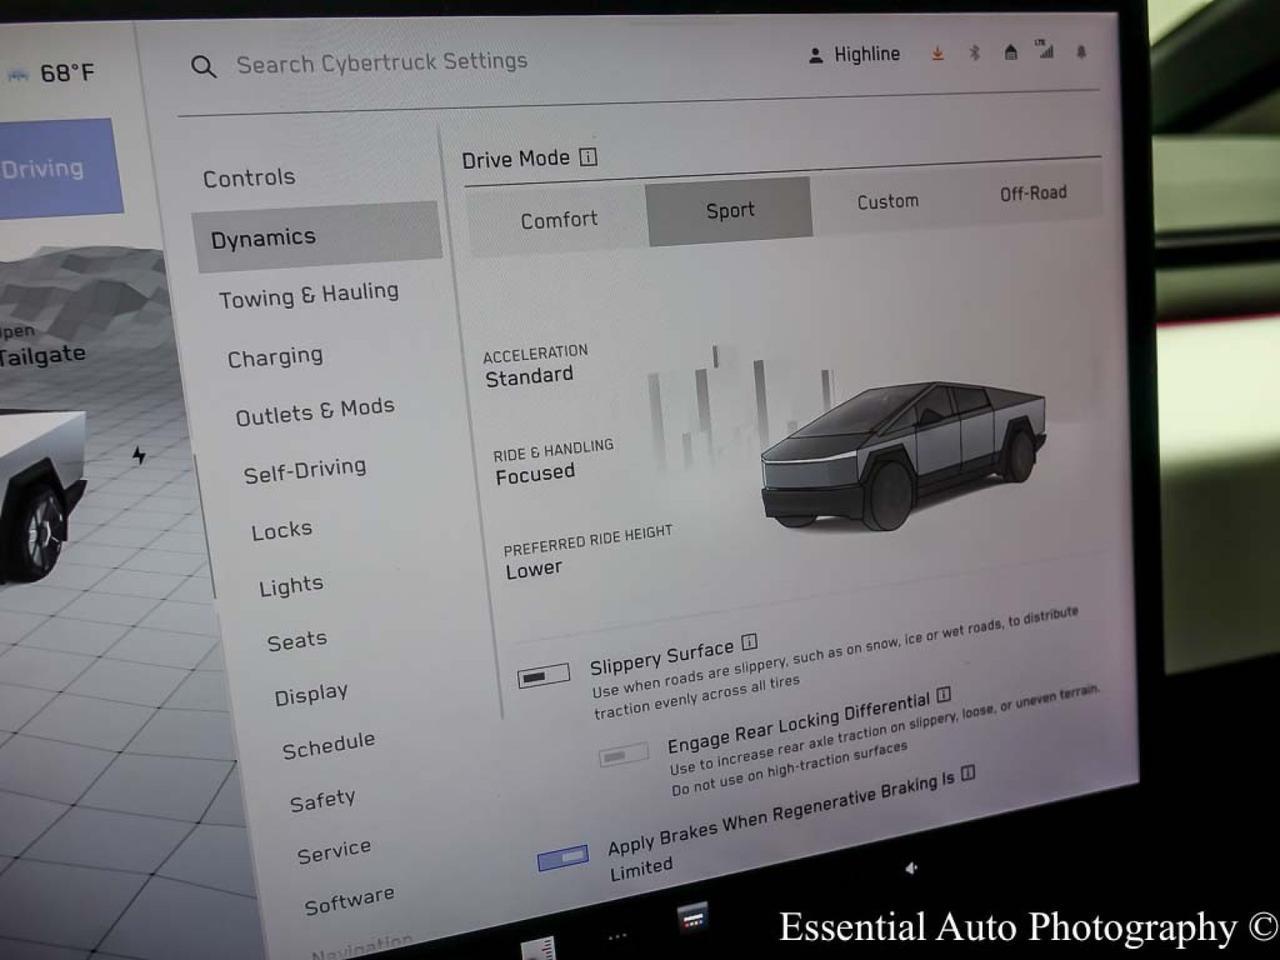This screenshot has width=1280, height=960.
Task: Click the notifications bell icon
Action: pyautogui.click(x=1081, y=51)
